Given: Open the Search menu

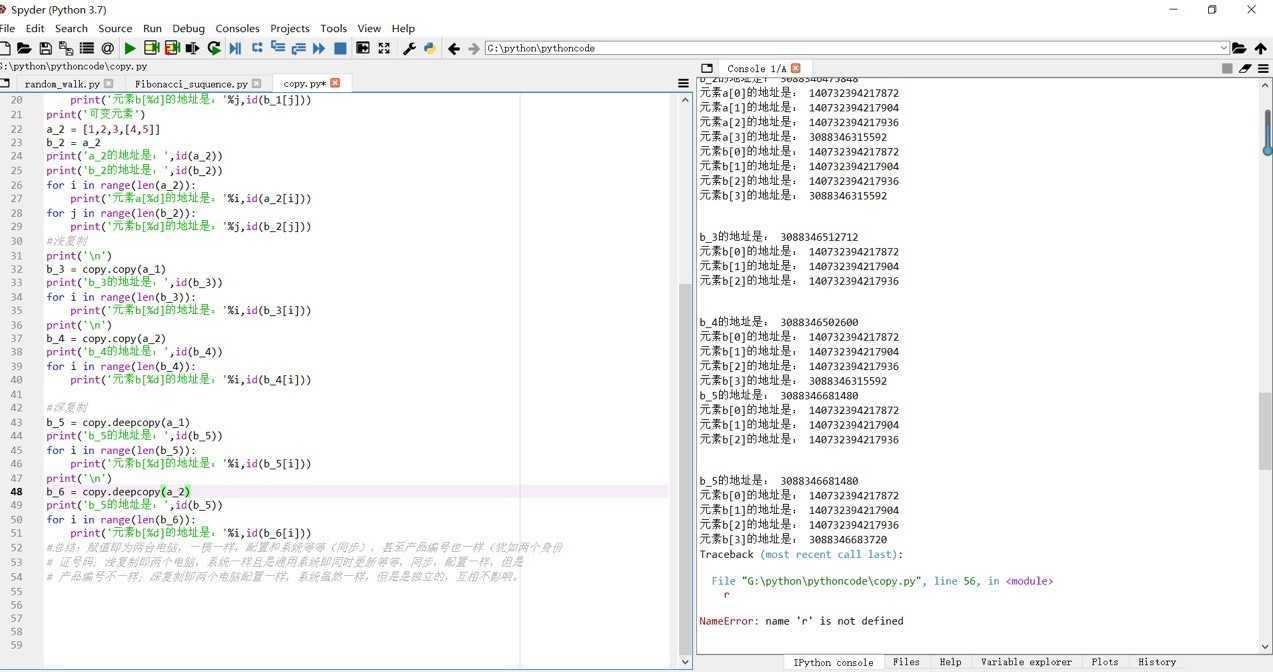Looking at the screenshot, I should [71, 28].
